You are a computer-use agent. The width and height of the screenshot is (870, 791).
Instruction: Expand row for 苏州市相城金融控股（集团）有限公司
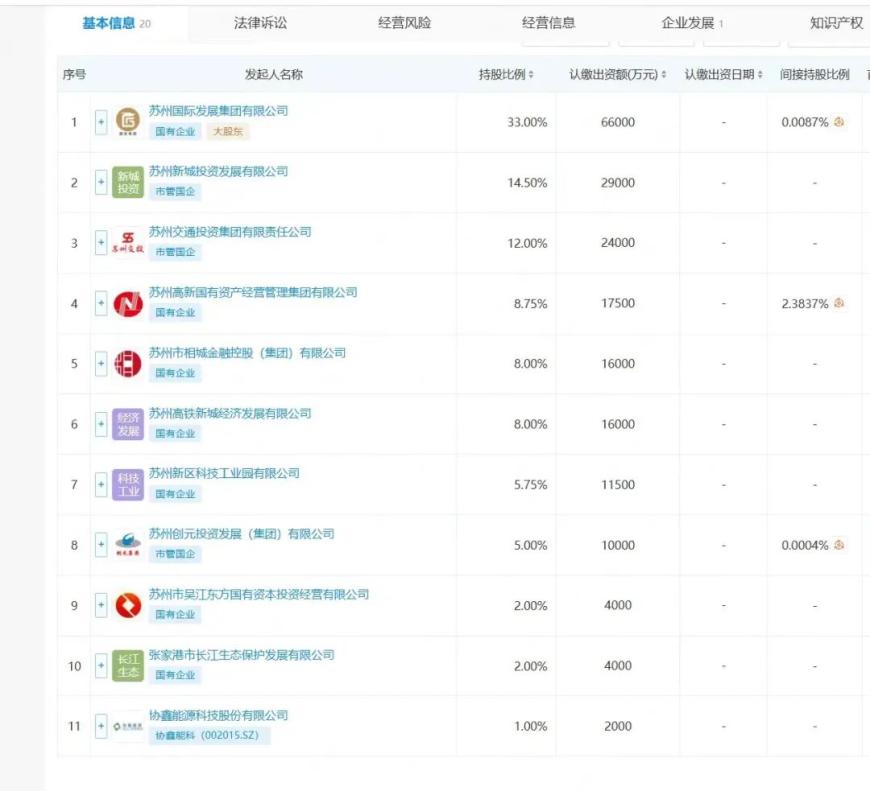[x=101, y=364]
